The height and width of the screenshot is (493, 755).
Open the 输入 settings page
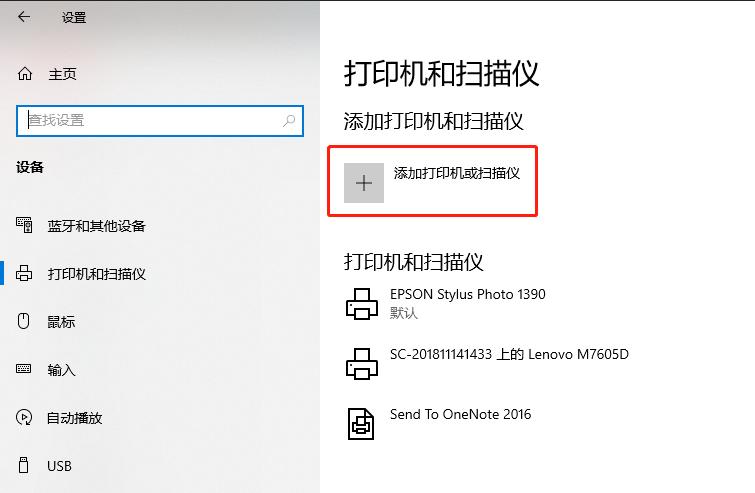point(61,370)
